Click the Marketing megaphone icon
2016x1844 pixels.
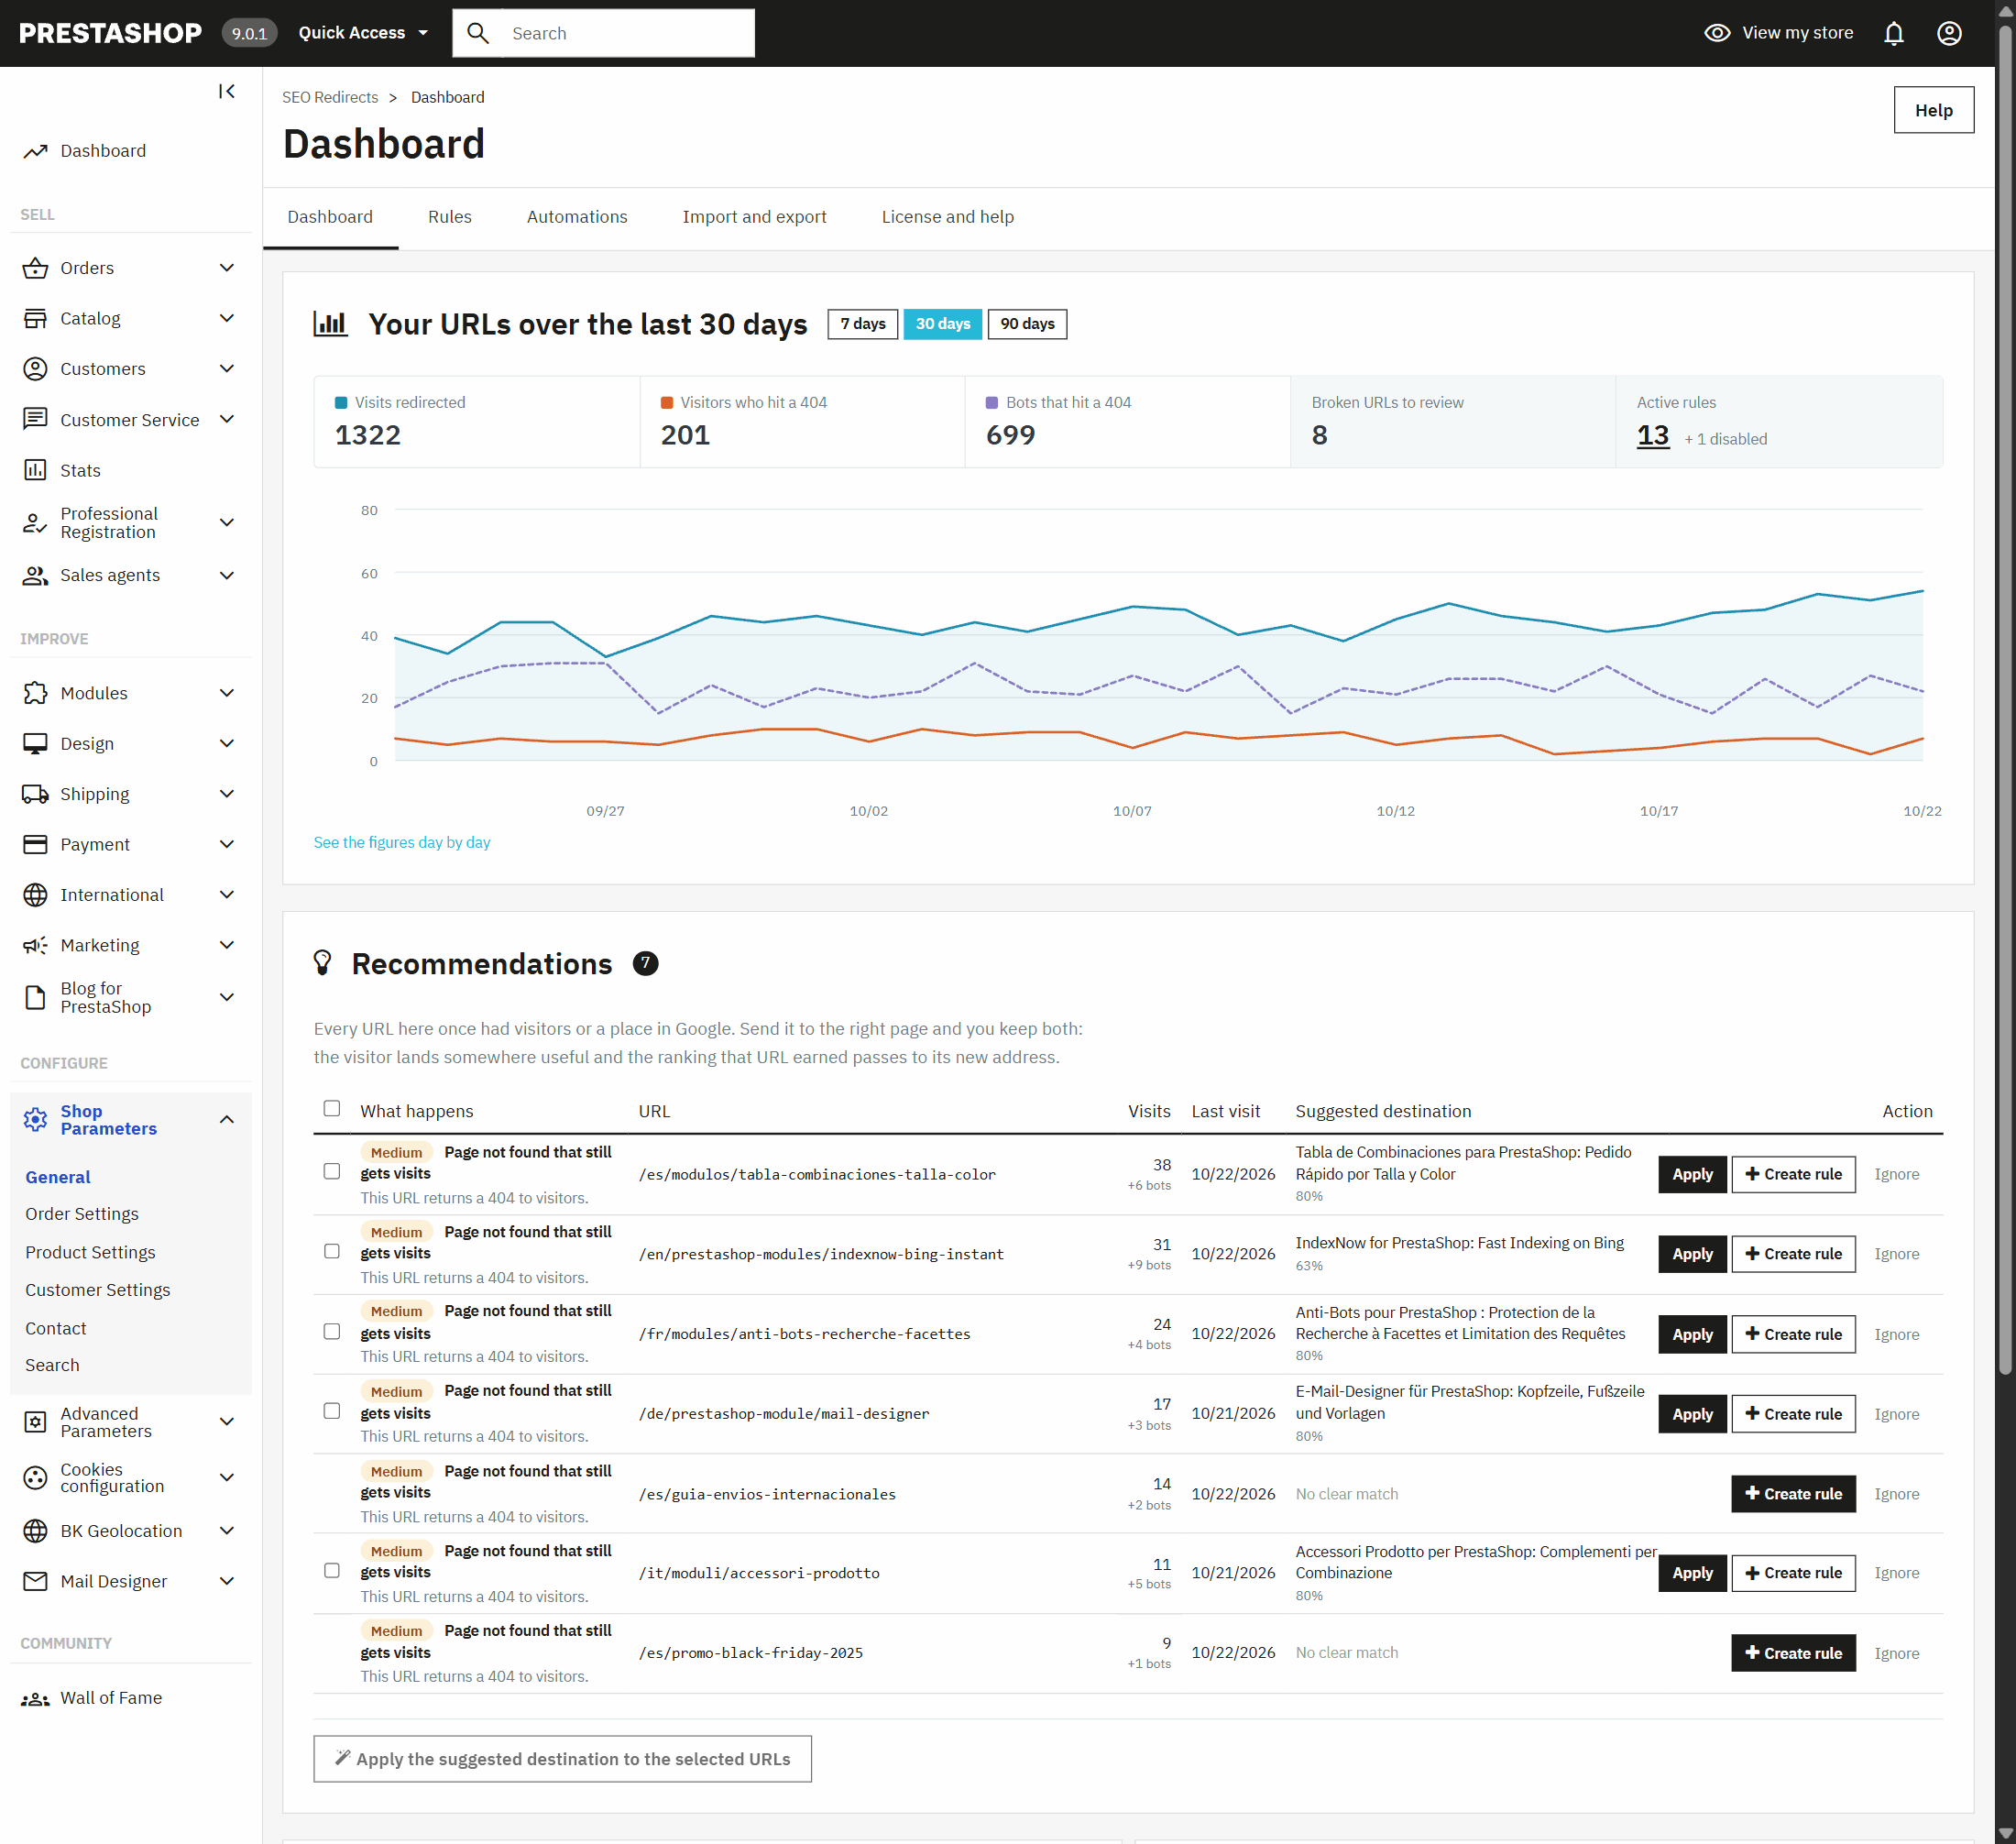pyautogui.click(x=35, y=945)
